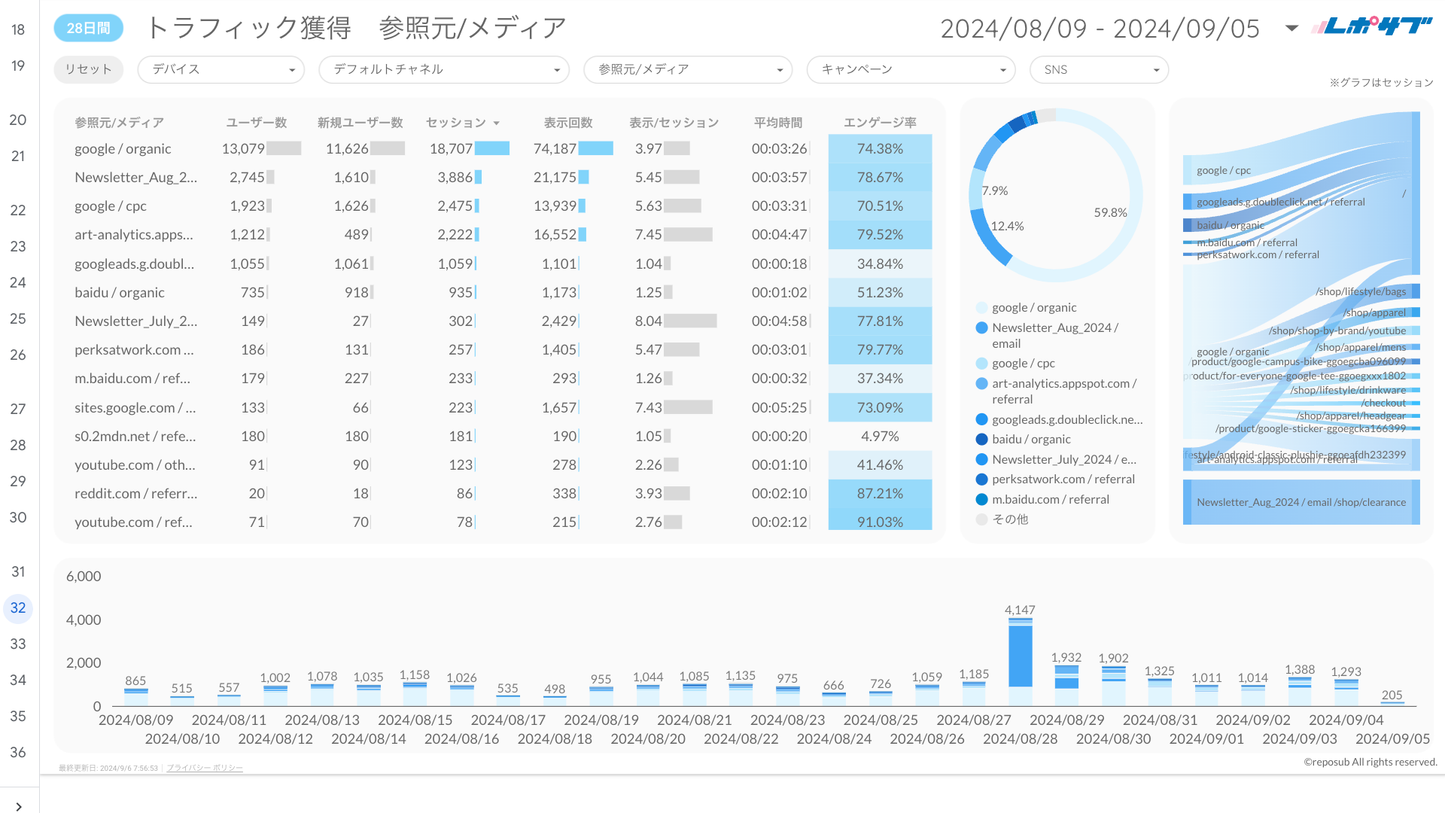
Task: Click google / organic legend dot
Action: [x=981, y=308]
